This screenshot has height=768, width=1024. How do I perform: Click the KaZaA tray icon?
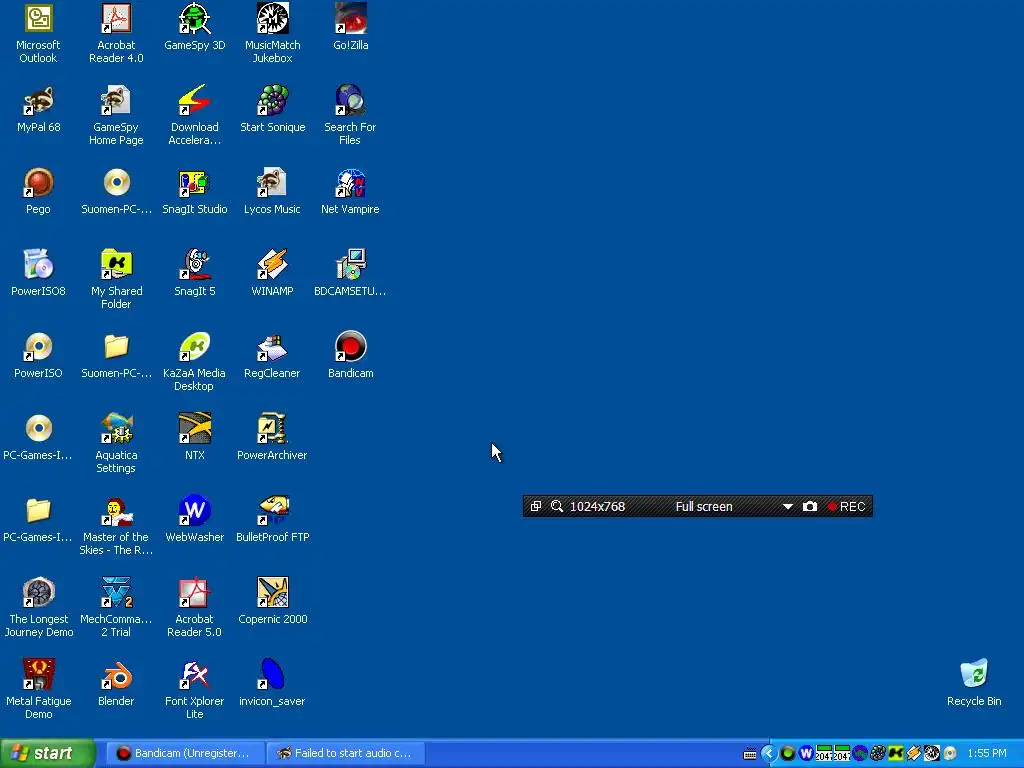(x=895, y=754)
